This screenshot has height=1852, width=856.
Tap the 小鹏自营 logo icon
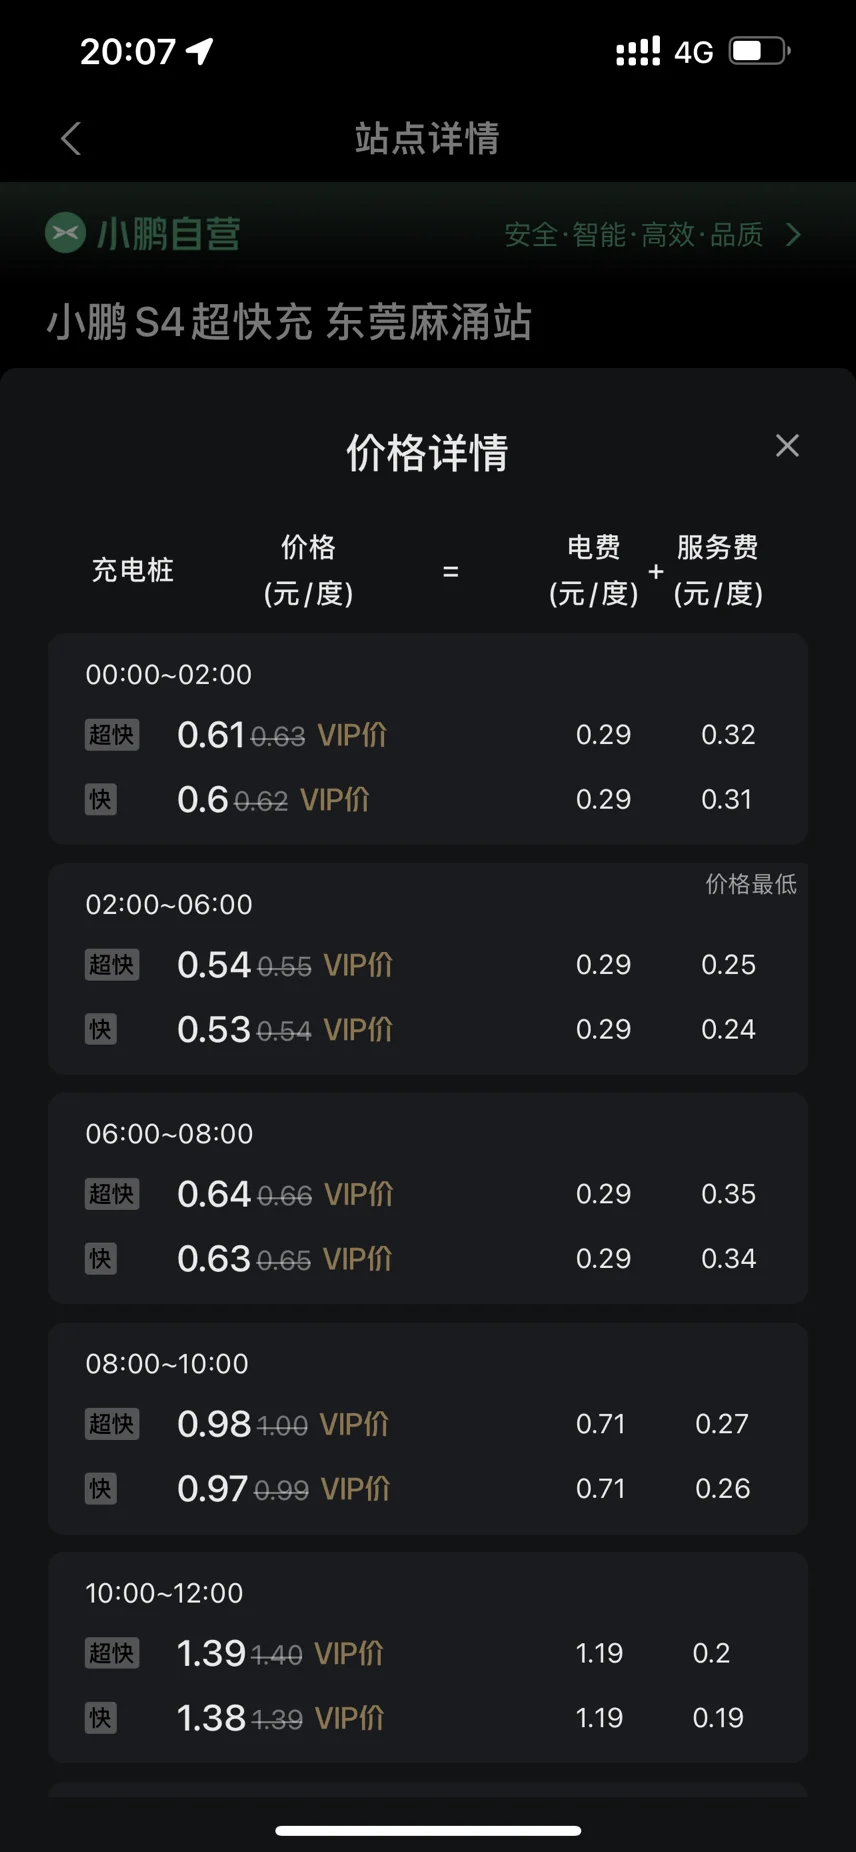pyautogui.click(x=65, y=234)
